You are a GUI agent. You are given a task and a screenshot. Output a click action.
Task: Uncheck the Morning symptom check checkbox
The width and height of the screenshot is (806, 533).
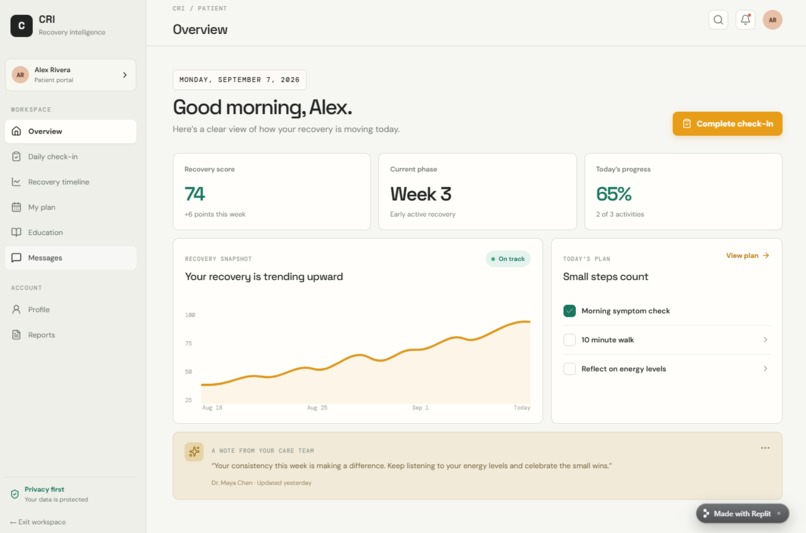569,311
